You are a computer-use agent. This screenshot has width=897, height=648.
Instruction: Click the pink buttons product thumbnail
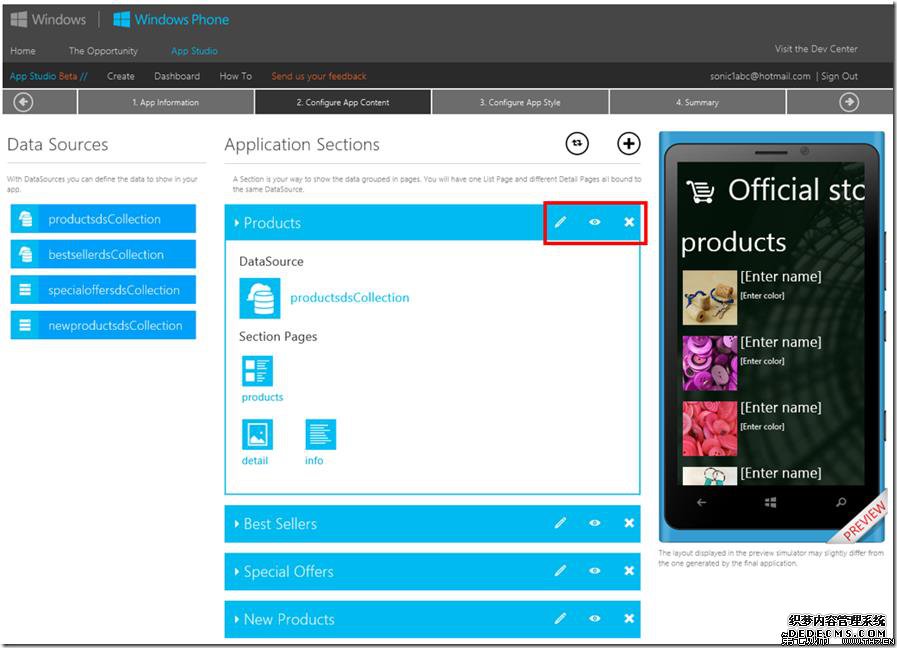point(709,428)
